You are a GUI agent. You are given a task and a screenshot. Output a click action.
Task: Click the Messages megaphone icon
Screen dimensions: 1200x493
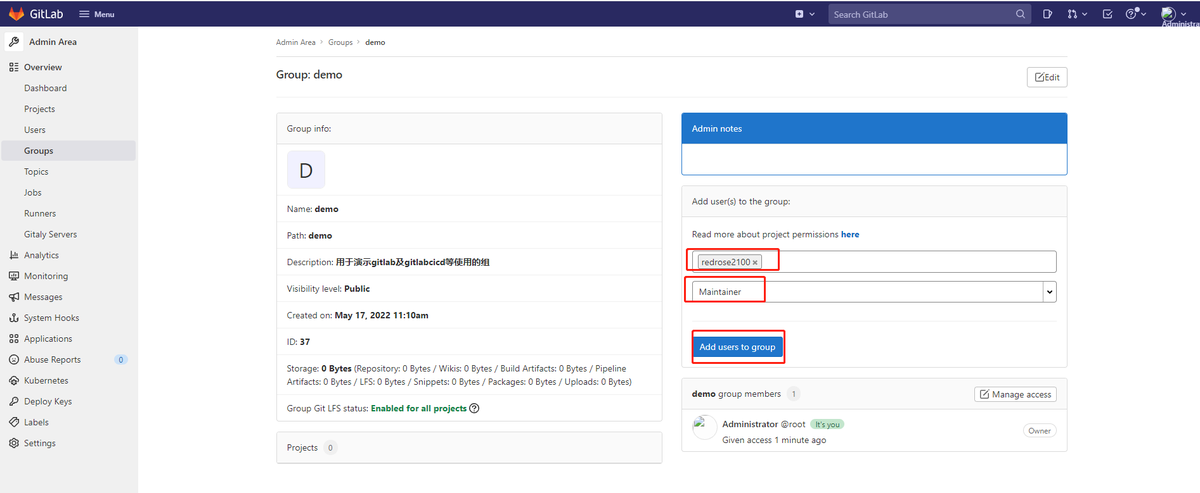14,297
